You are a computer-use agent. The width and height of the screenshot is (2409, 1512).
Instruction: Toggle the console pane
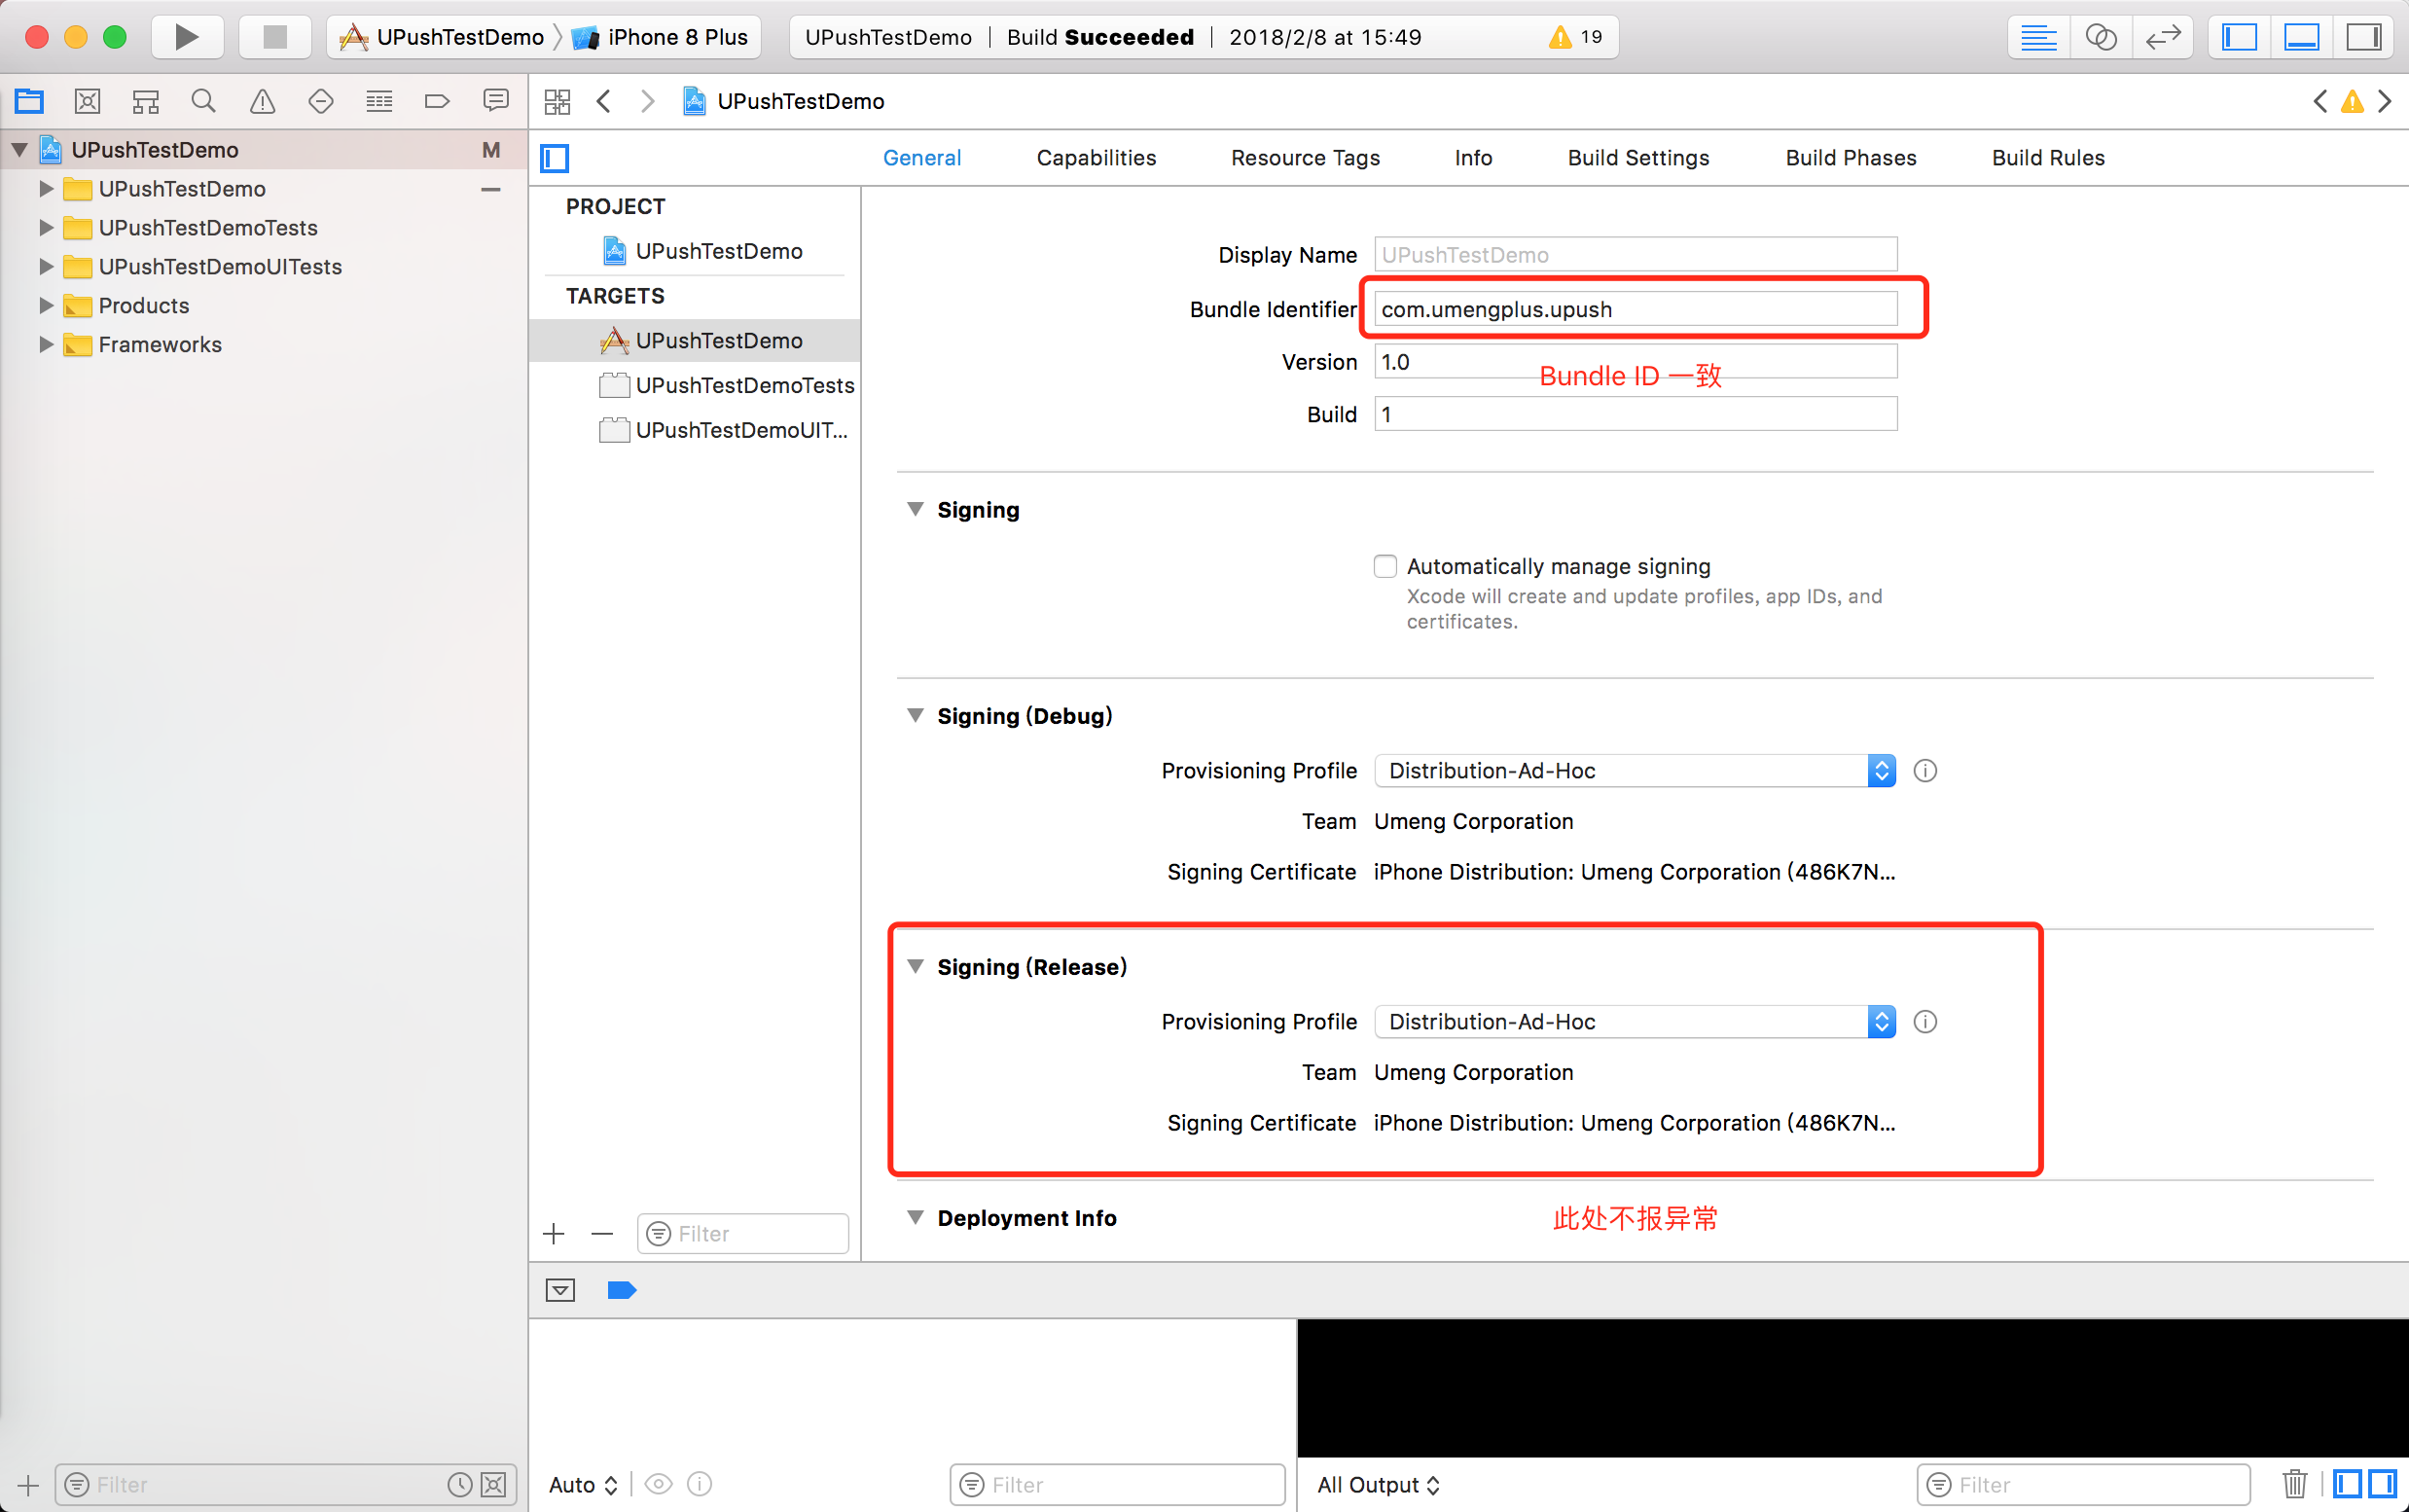[x=2383, y=1484]
